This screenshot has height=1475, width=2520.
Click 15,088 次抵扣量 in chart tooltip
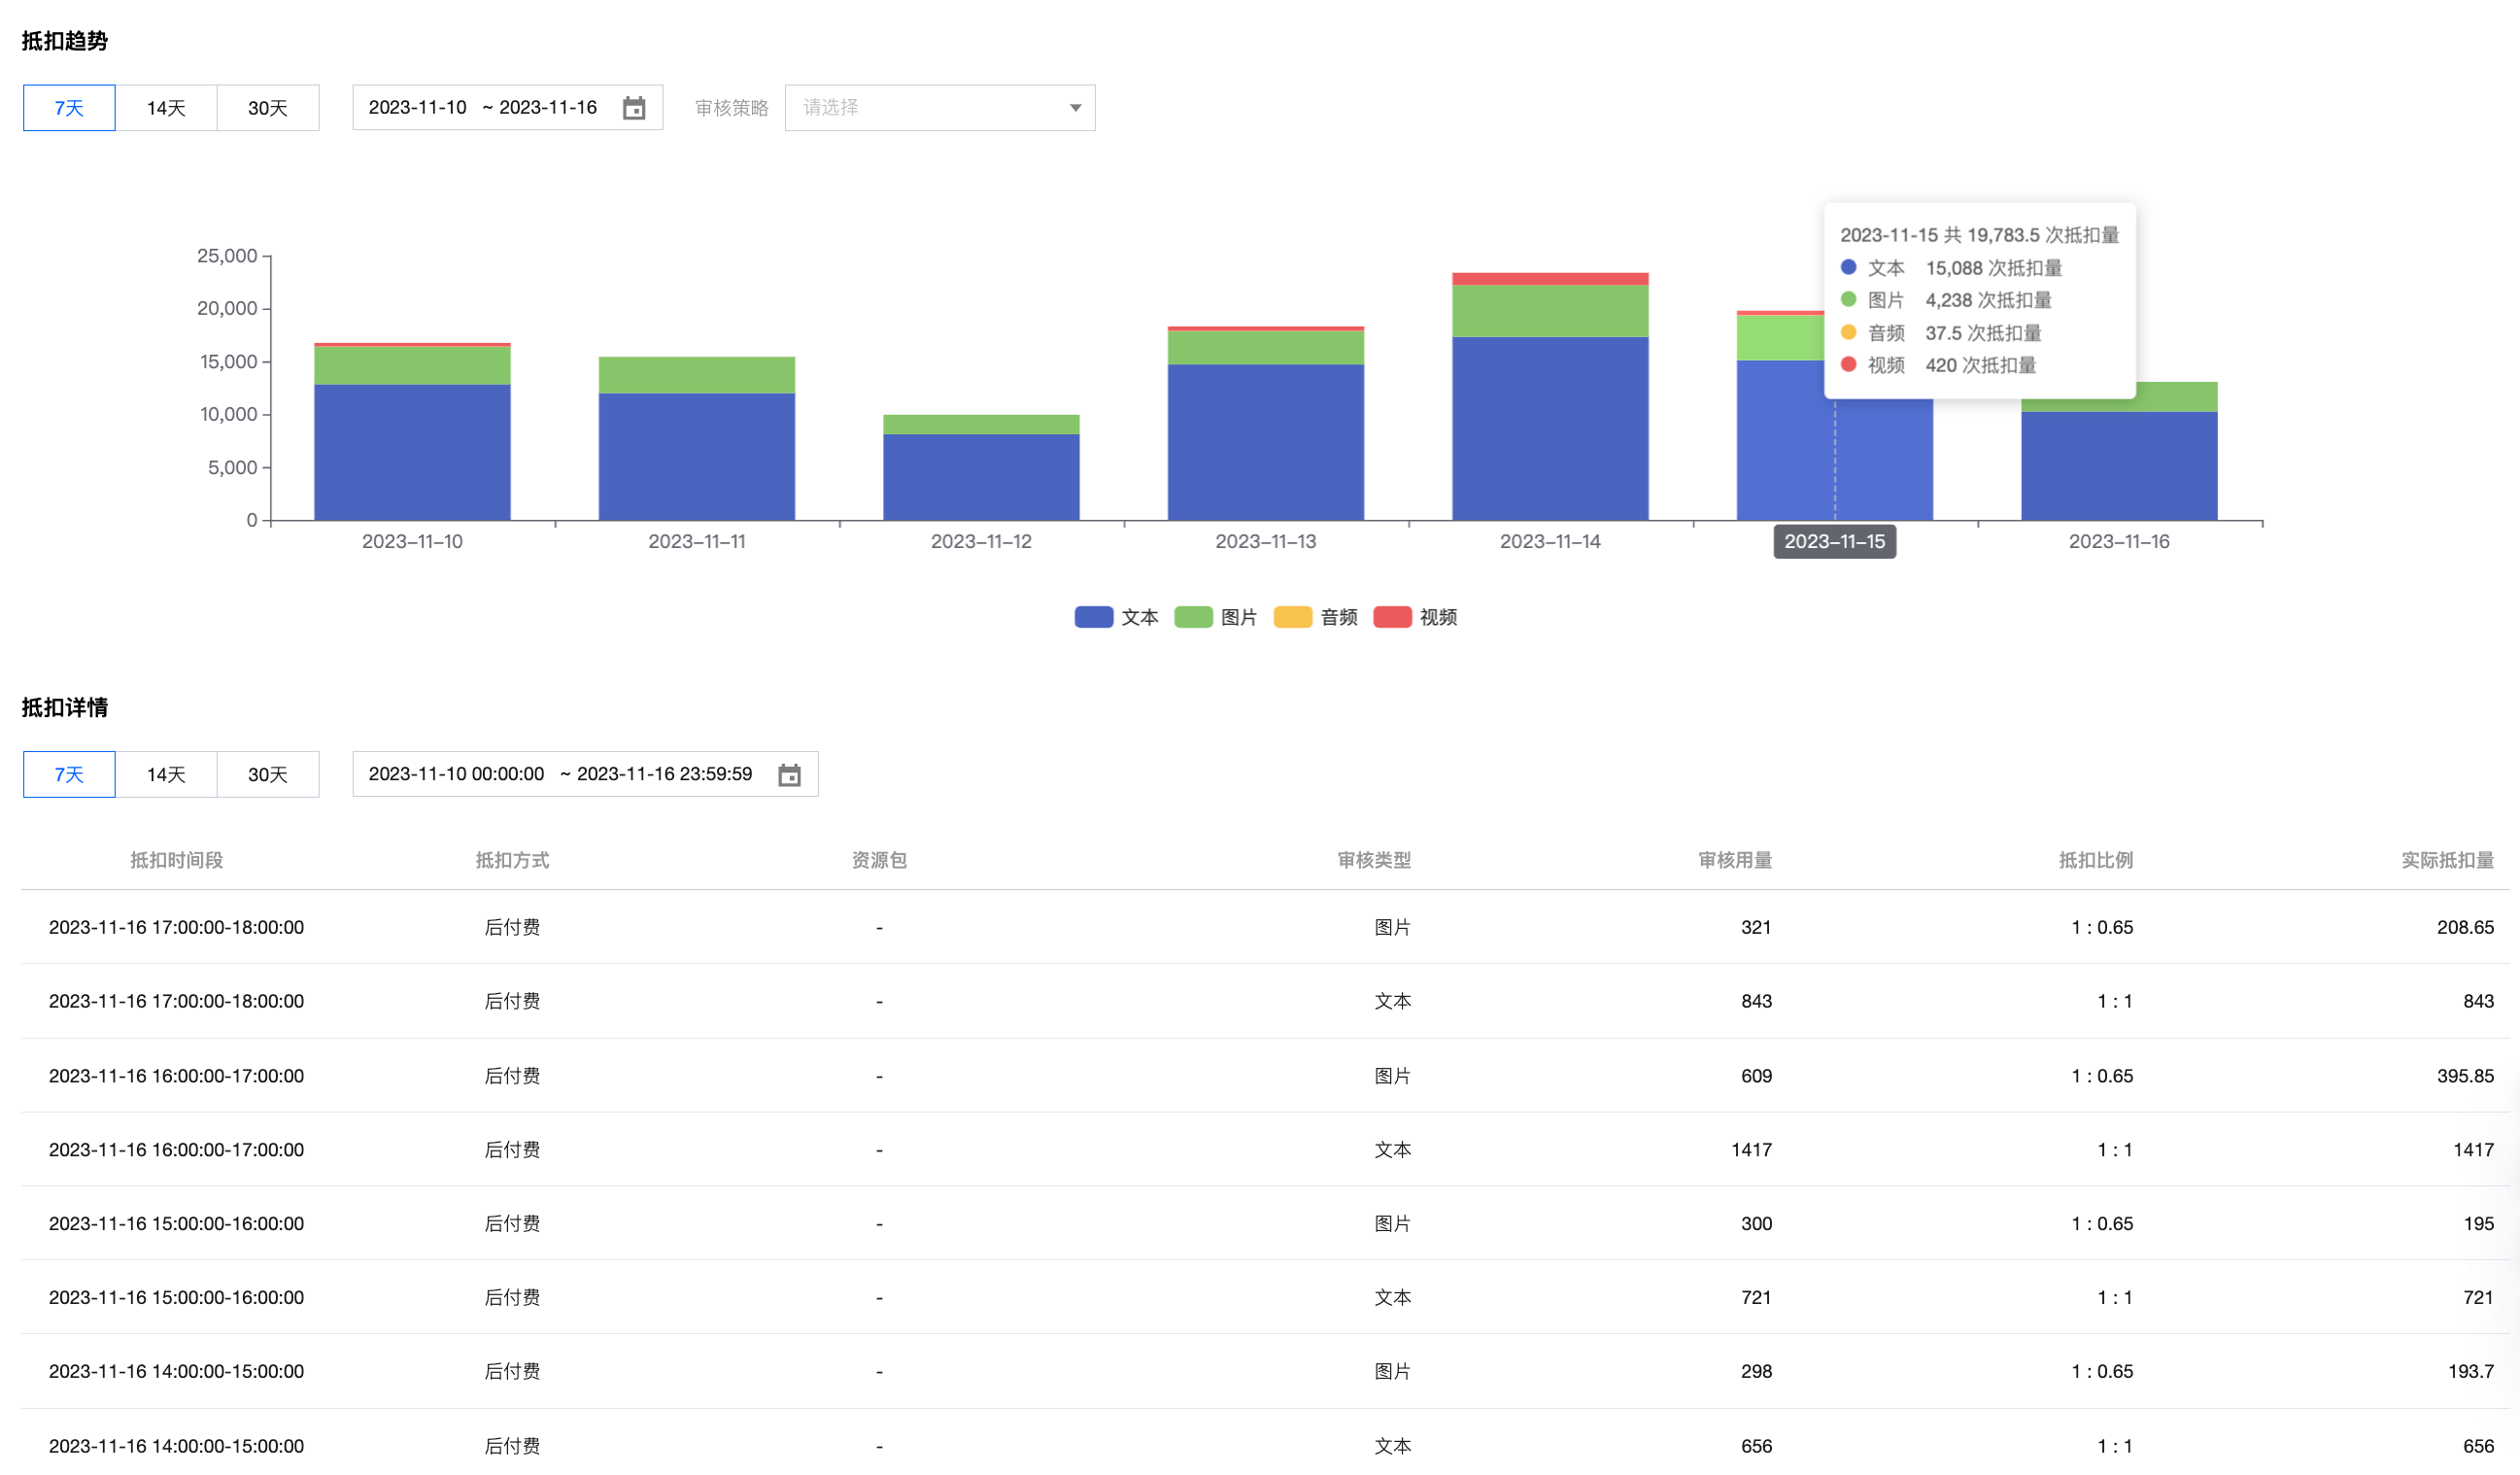coord(1994,268)
